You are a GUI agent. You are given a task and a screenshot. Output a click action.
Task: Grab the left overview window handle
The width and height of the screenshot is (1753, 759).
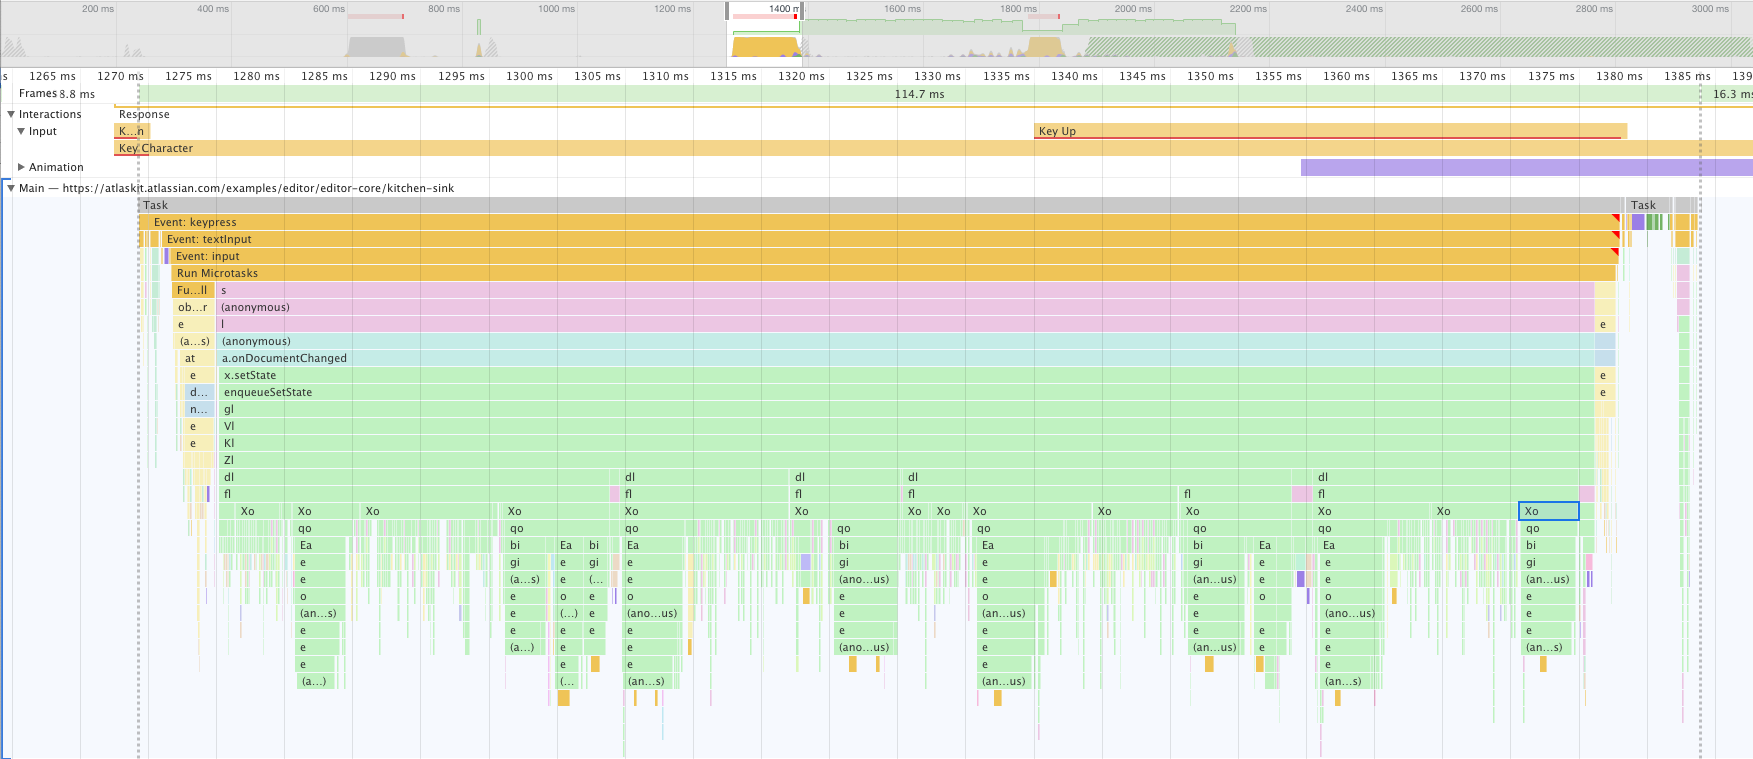point(728,11)
